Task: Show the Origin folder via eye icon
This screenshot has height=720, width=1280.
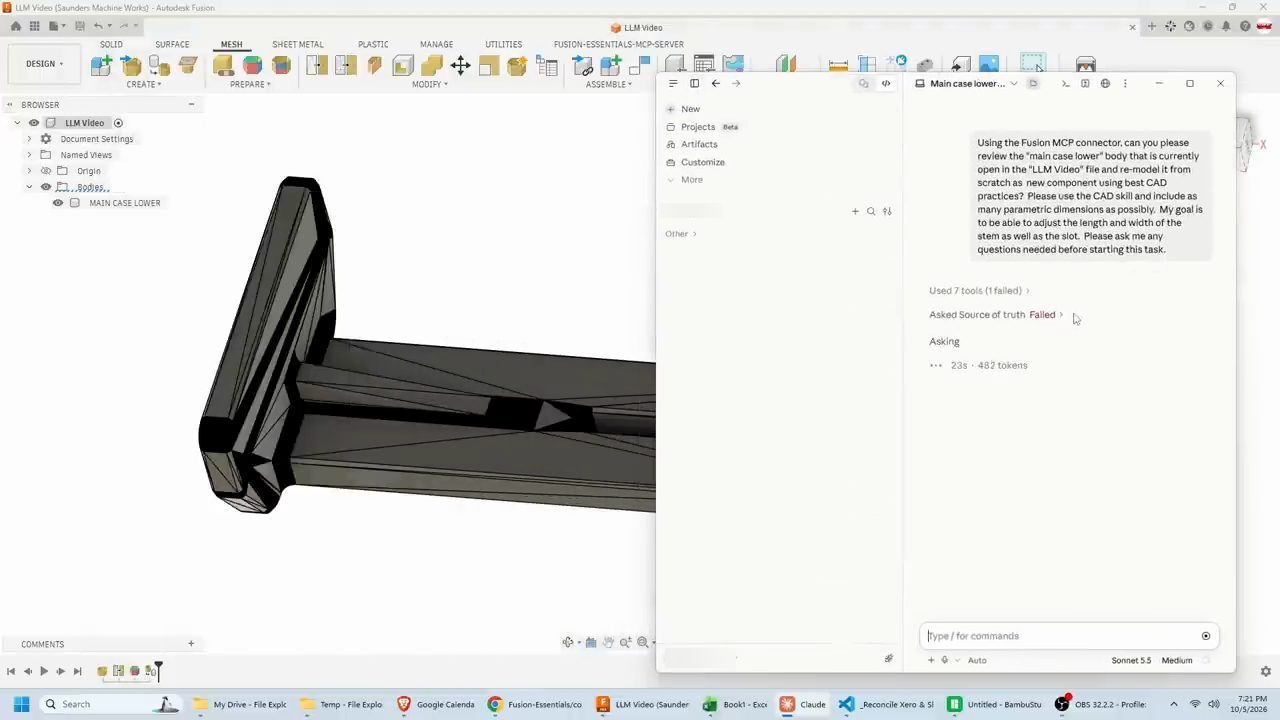Action: tap(46, 171)
